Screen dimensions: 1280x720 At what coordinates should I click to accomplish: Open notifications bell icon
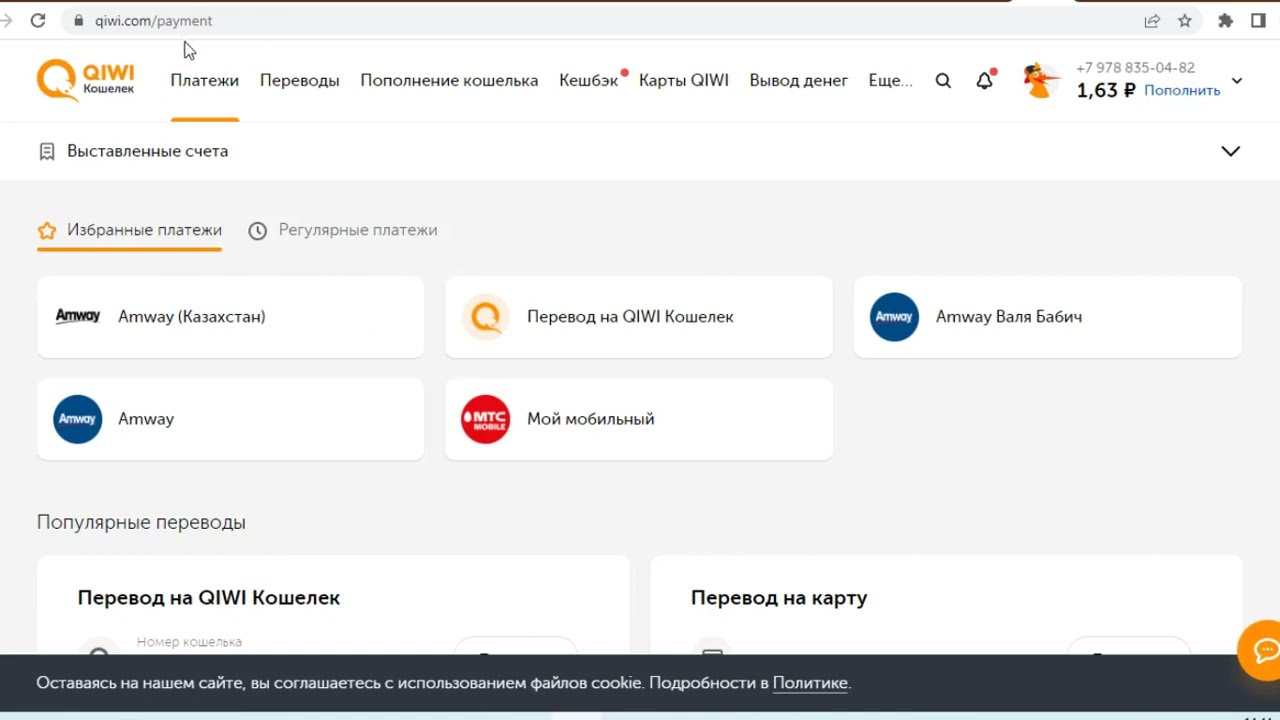pos(985,80)
